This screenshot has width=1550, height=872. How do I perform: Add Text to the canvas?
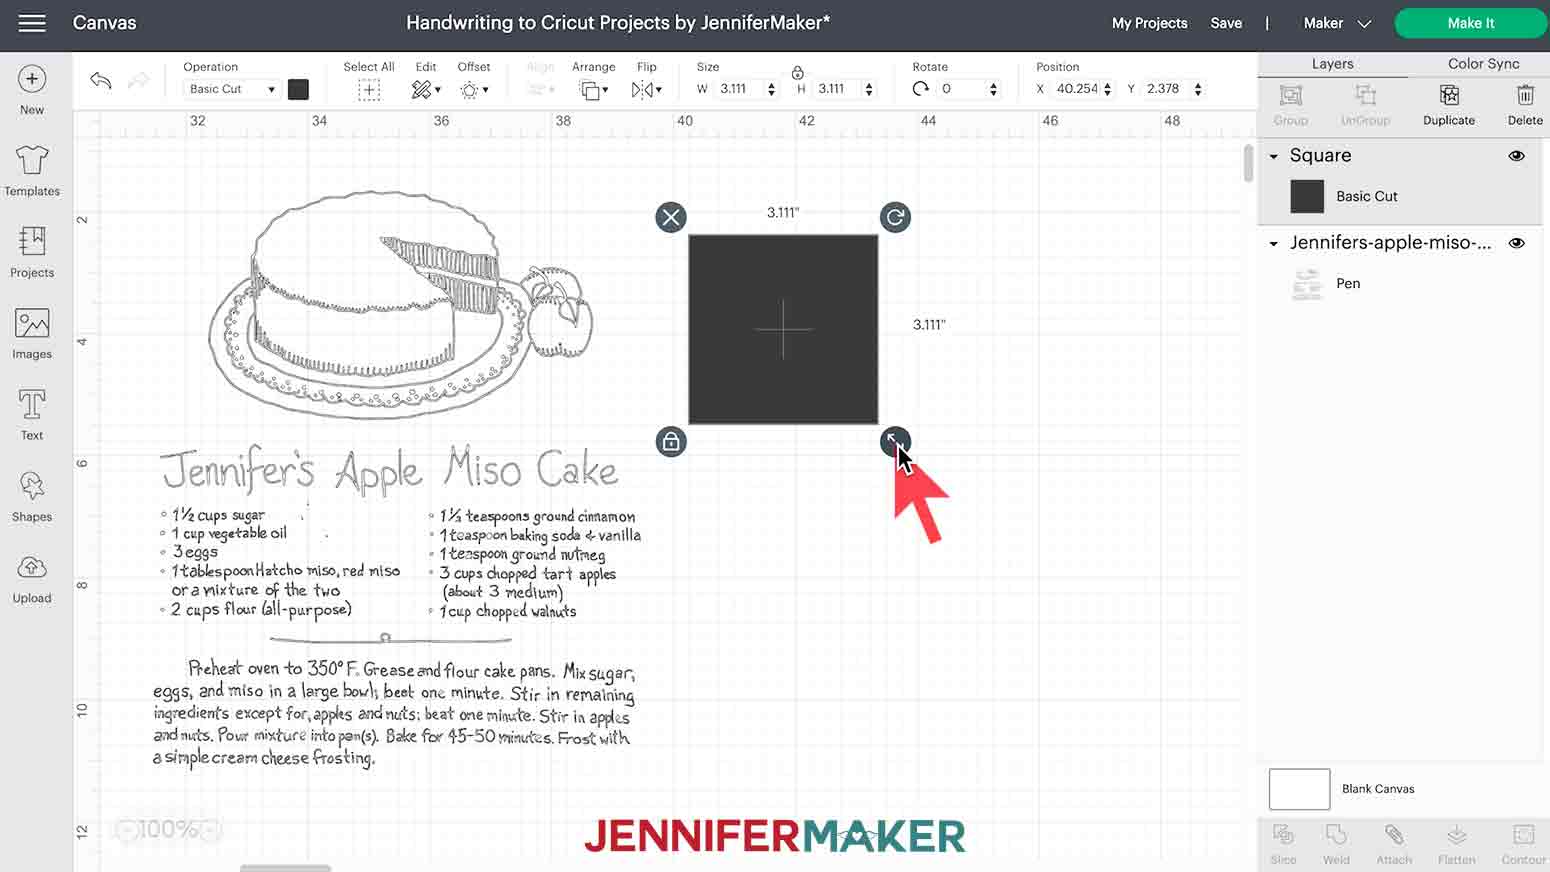32,414
